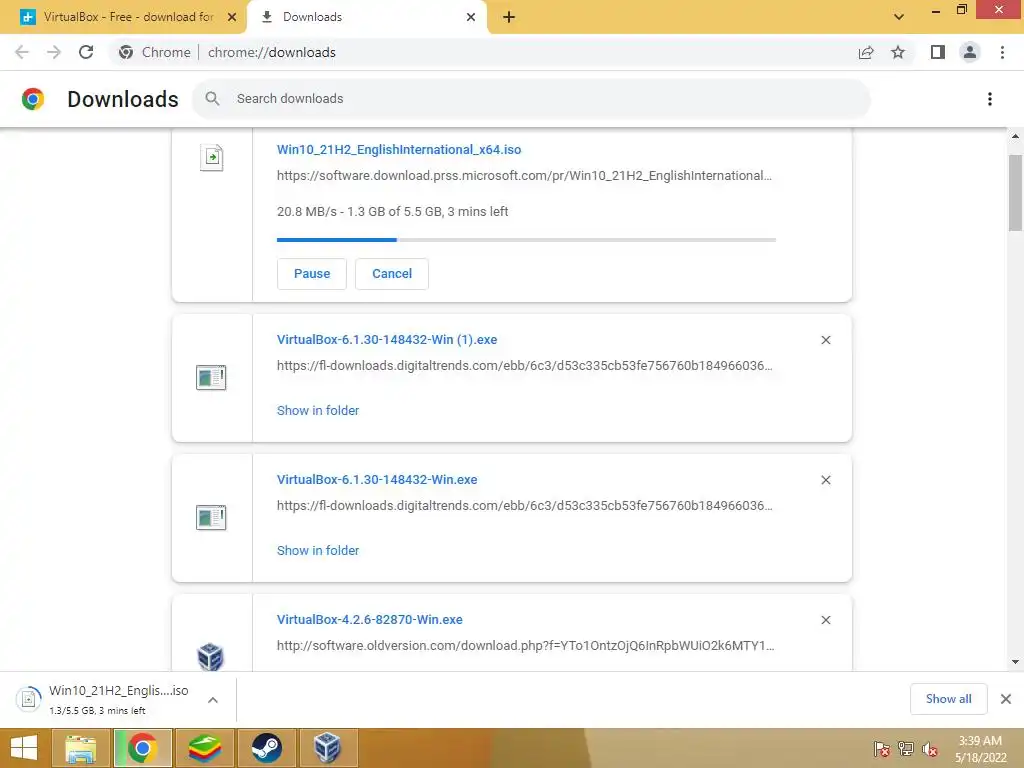
Task: Open the Chrome profile avatar
Action: [x=970, y=52]
